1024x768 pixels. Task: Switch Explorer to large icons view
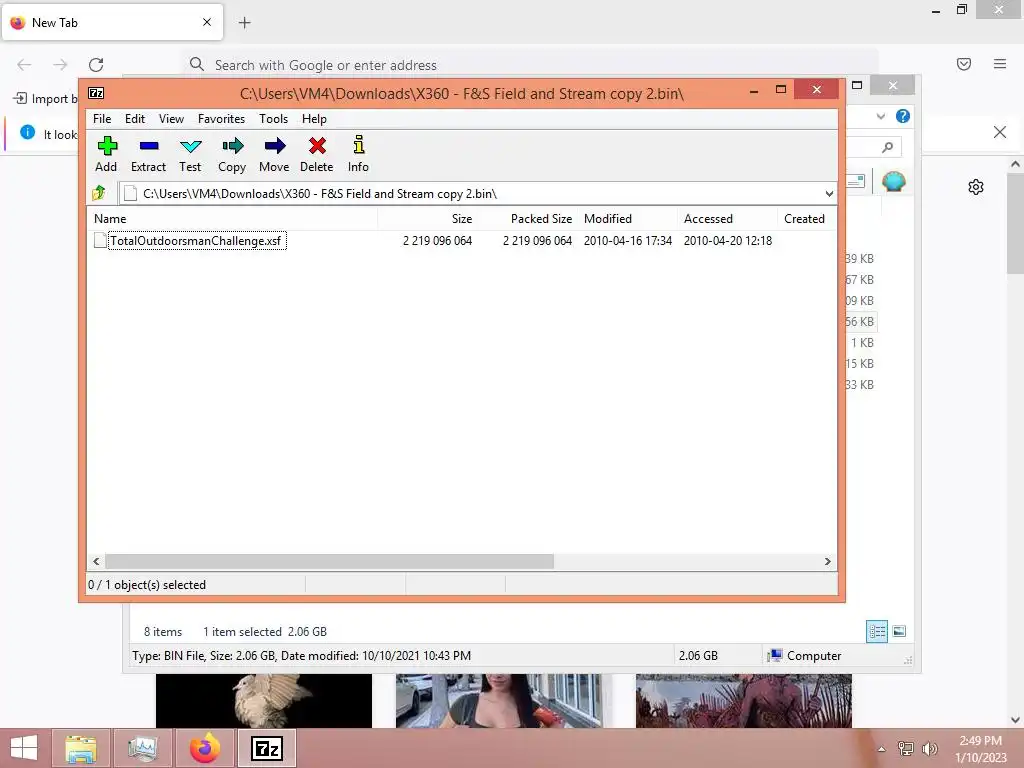pos(899,631)
